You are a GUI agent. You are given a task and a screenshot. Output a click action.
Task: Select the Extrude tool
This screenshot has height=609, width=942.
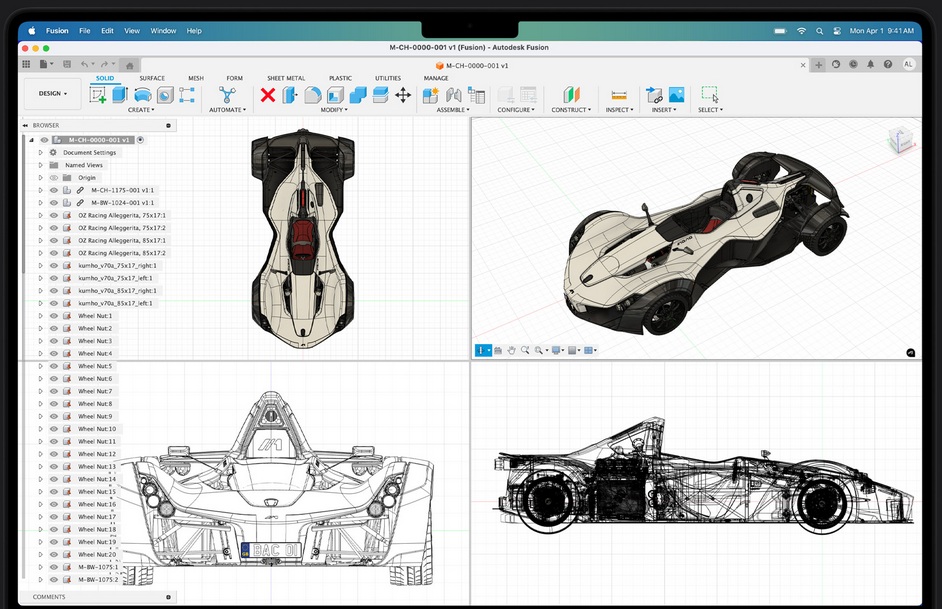tap(120, 94)
